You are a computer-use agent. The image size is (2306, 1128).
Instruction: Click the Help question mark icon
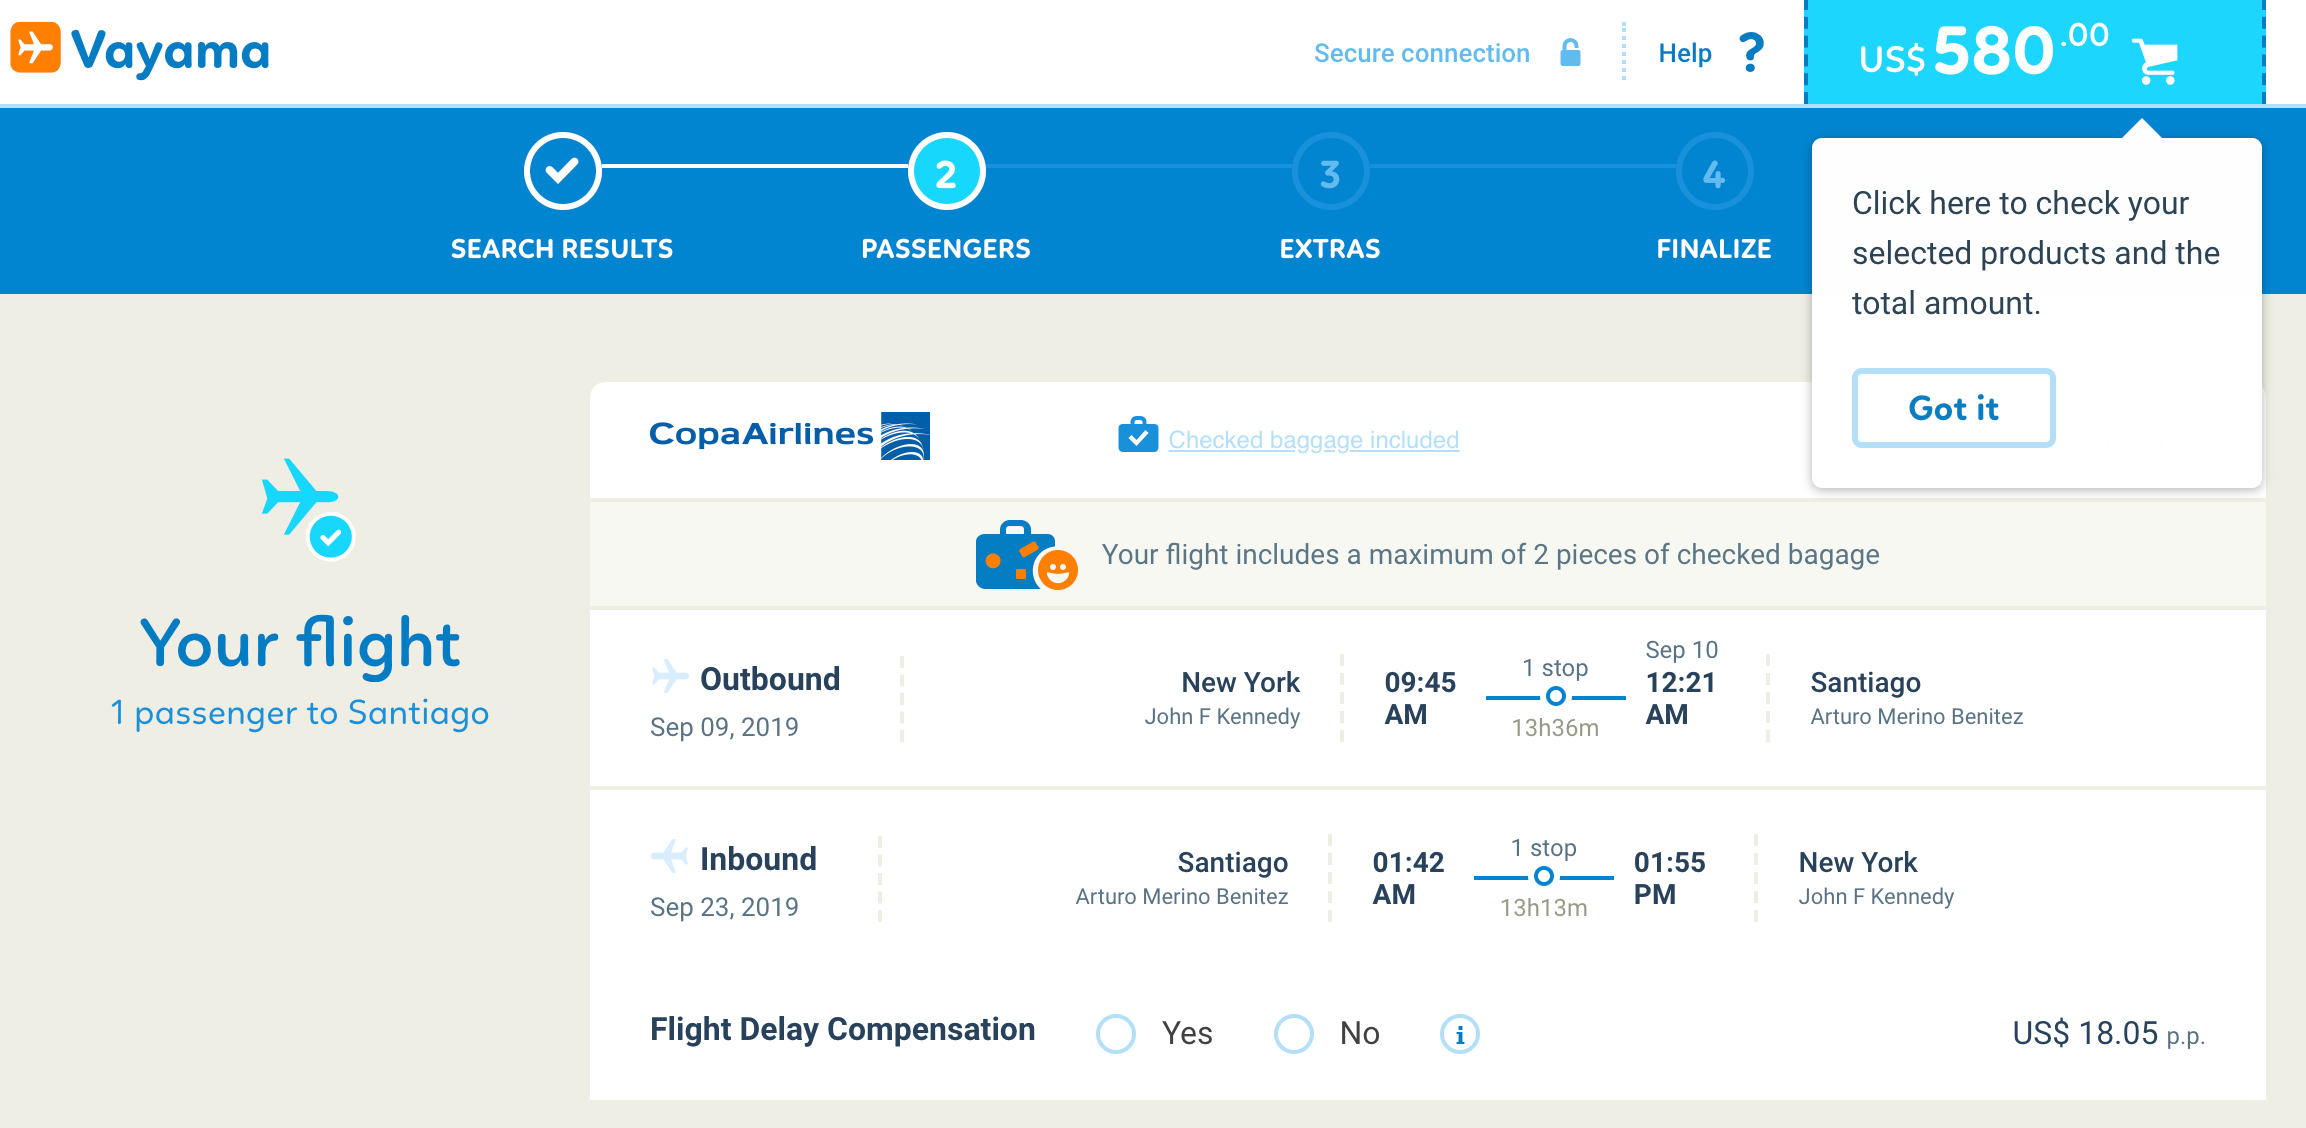click(1751, 53)
